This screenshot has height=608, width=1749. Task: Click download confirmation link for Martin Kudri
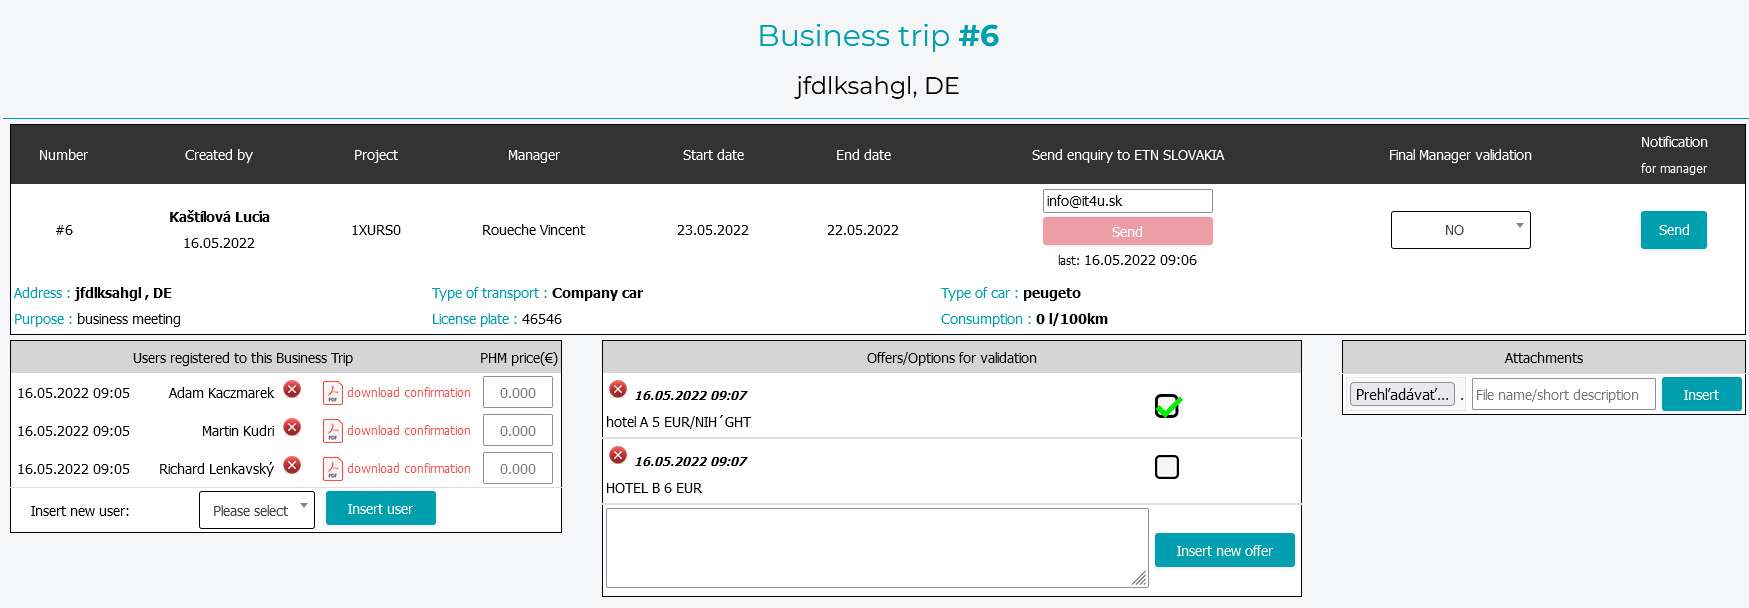[408, 431]
